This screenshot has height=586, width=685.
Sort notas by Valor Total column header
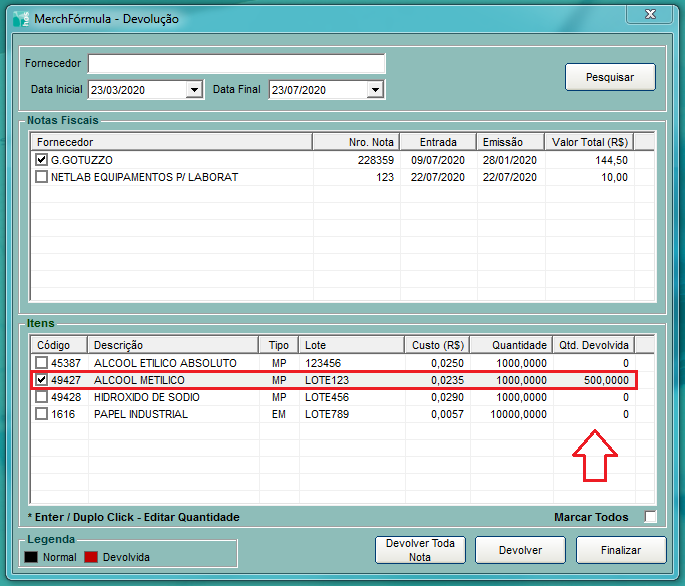tap(589, 142)
